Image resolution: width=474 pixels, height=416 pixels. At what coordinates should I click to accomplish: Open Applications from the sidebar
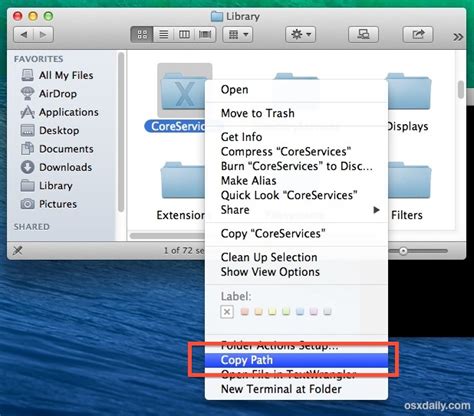pos(60,112)
